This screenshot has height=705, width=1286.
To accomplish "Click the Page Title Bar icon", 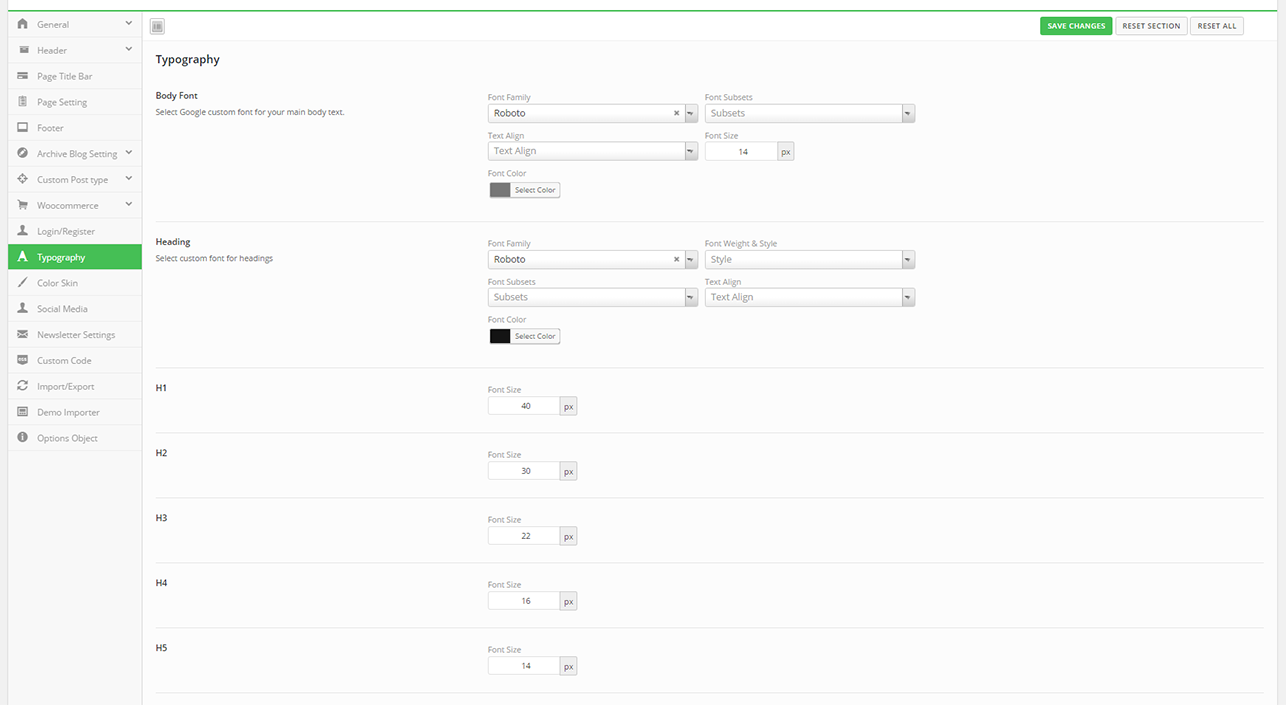I will [22, 75].
